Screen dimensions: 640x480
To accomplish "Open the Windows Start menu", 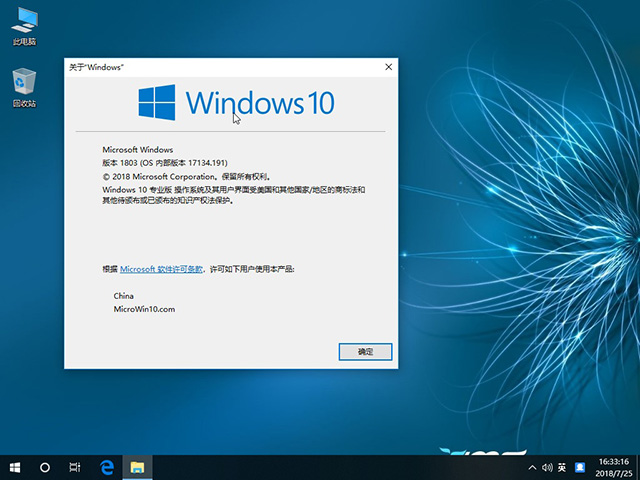I will pos(15,467).
